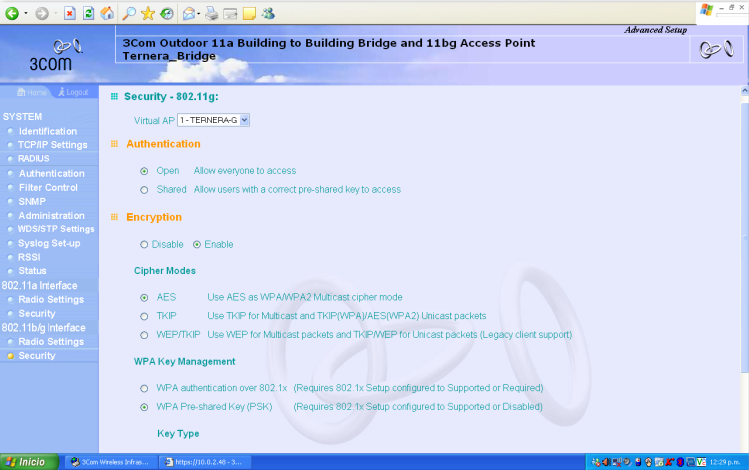Click the browser Back arrow icon
The width and height of the screenshot is (749, 470).
tap(12, 13)
